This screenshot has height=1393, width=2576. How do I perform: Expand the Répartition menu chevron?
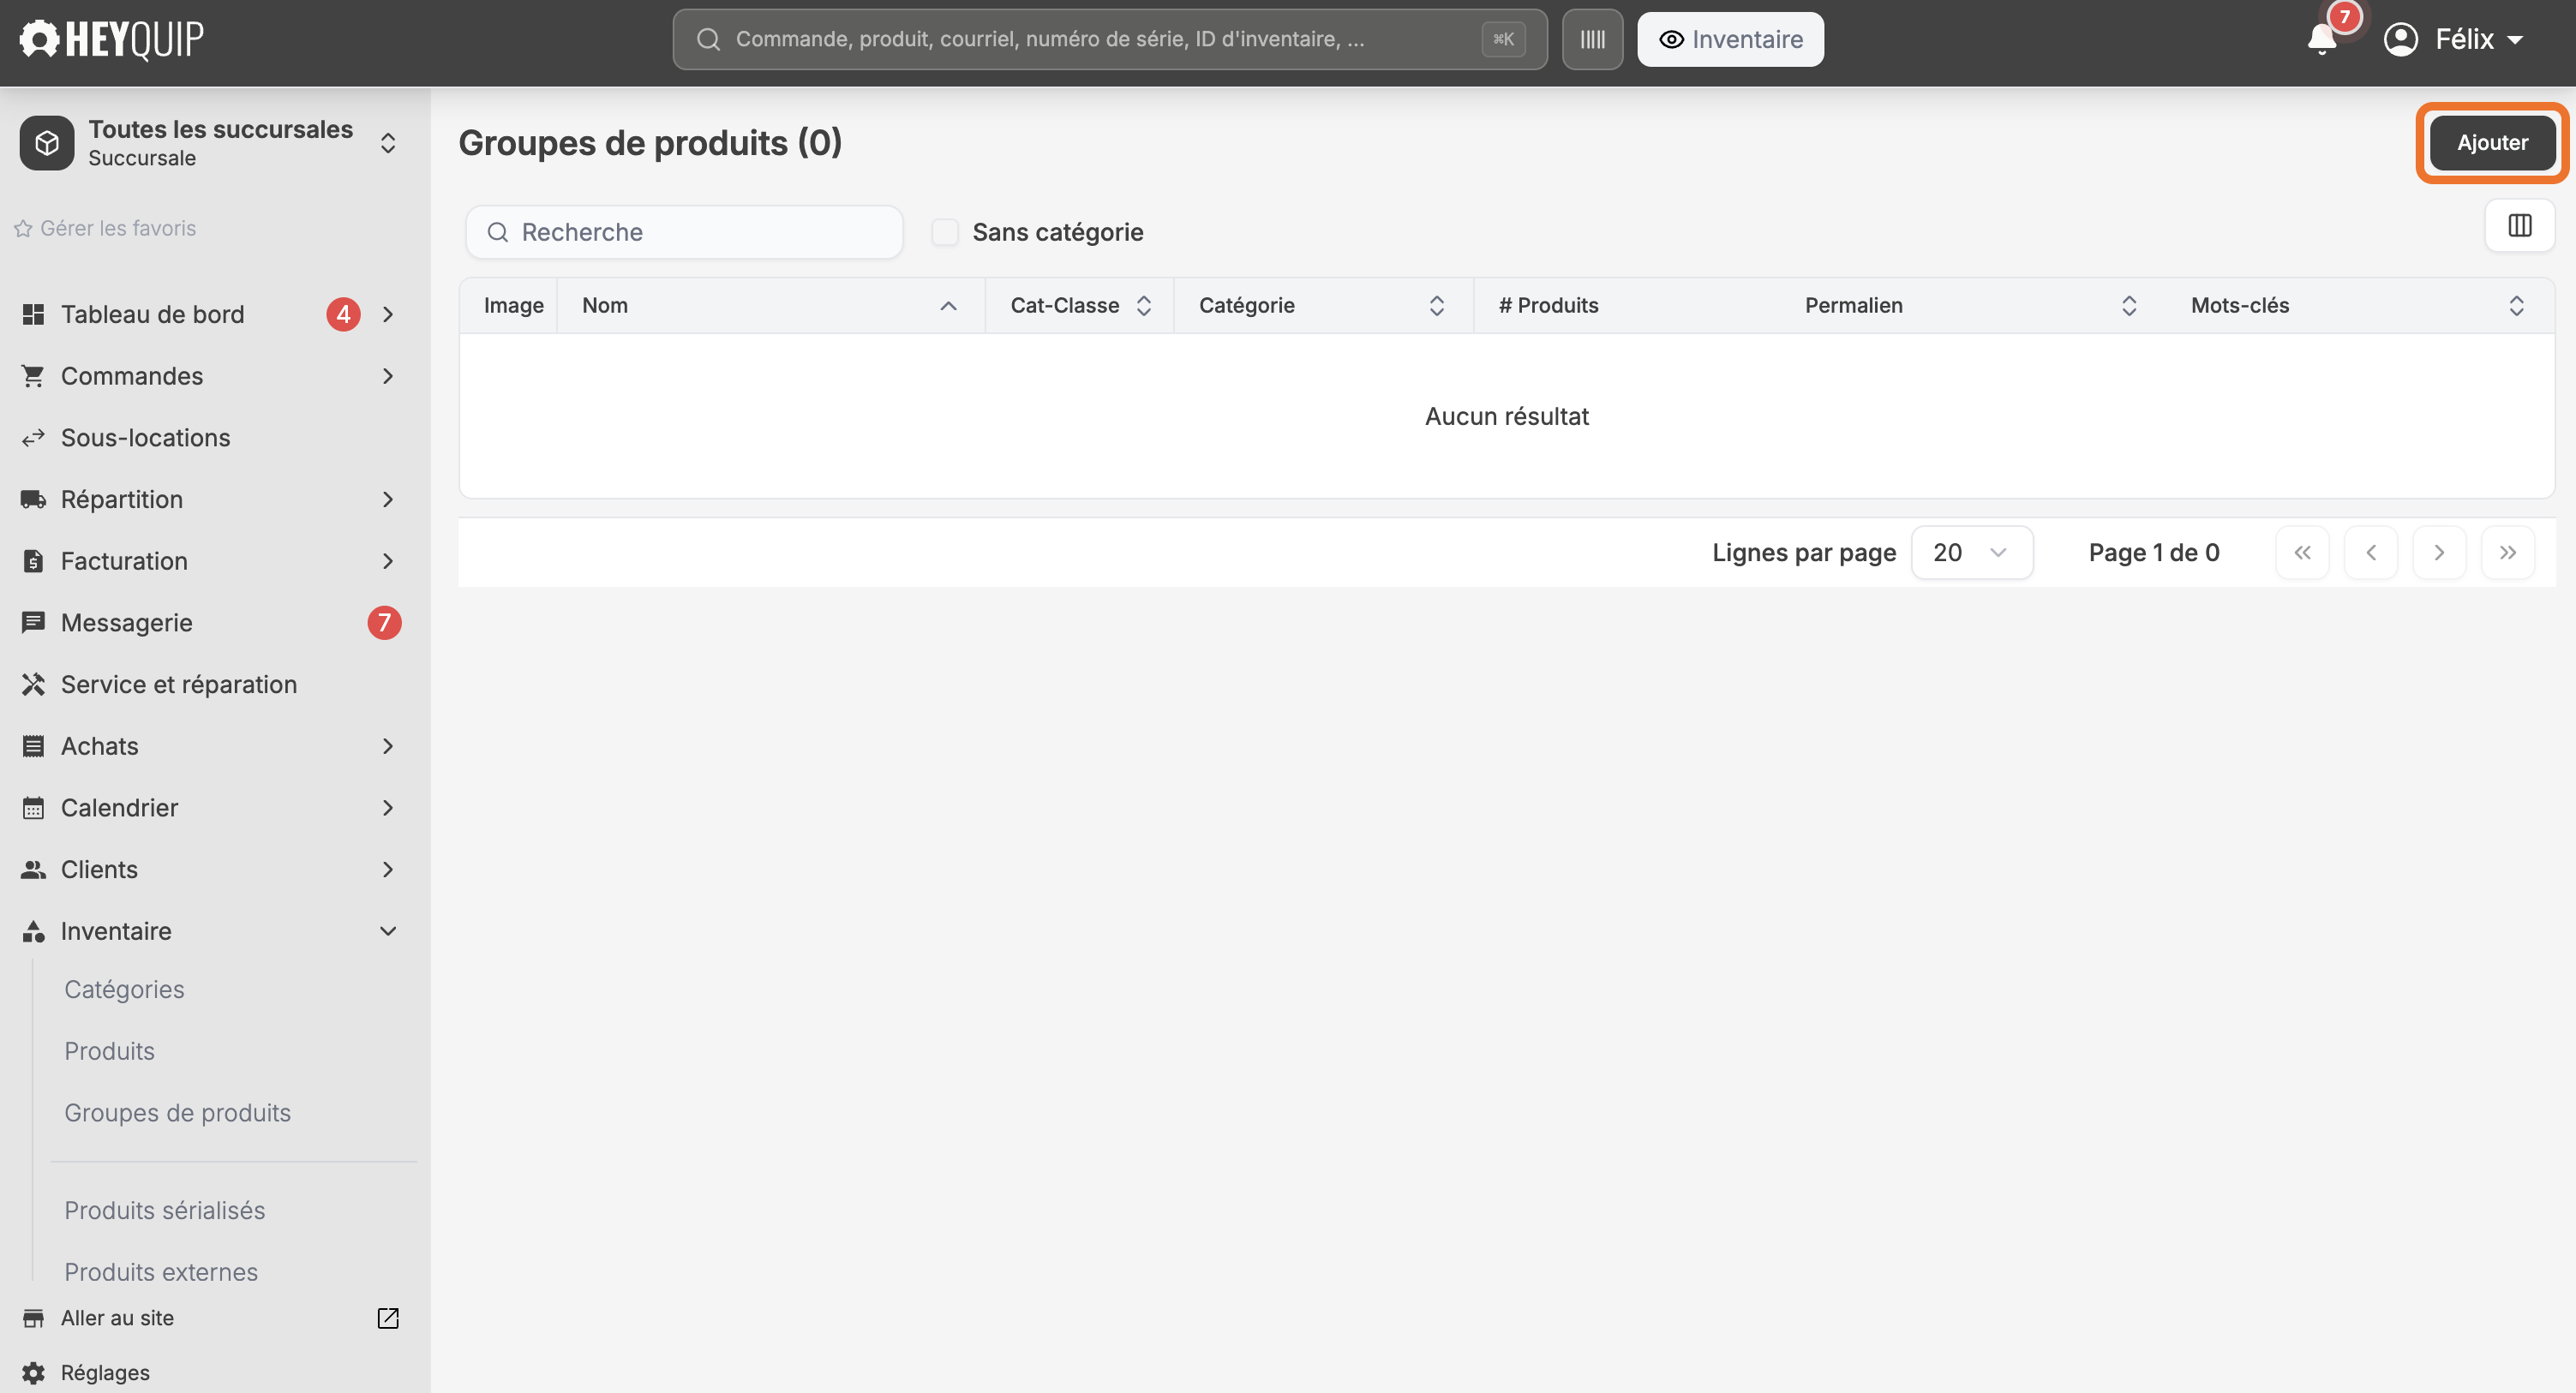coord(388,500)
